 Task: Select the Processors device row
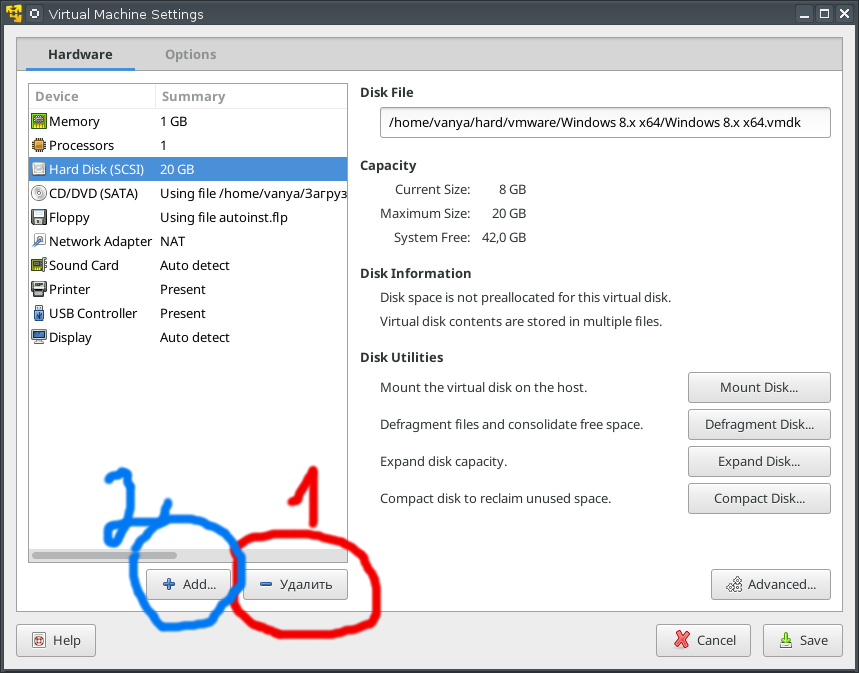(188, 145)
